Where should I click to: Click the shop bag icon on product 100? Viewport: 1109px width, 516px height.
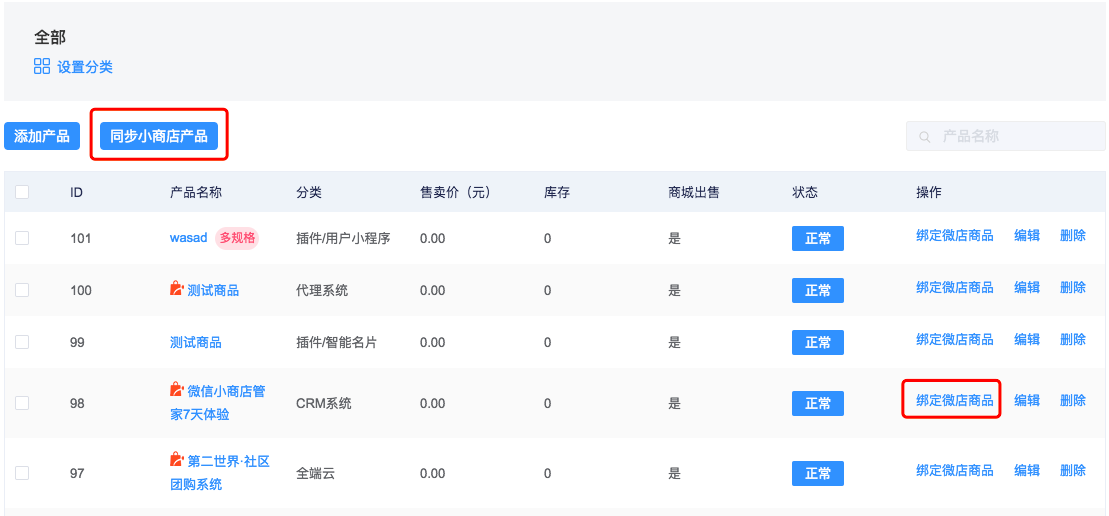pos(177,288)
